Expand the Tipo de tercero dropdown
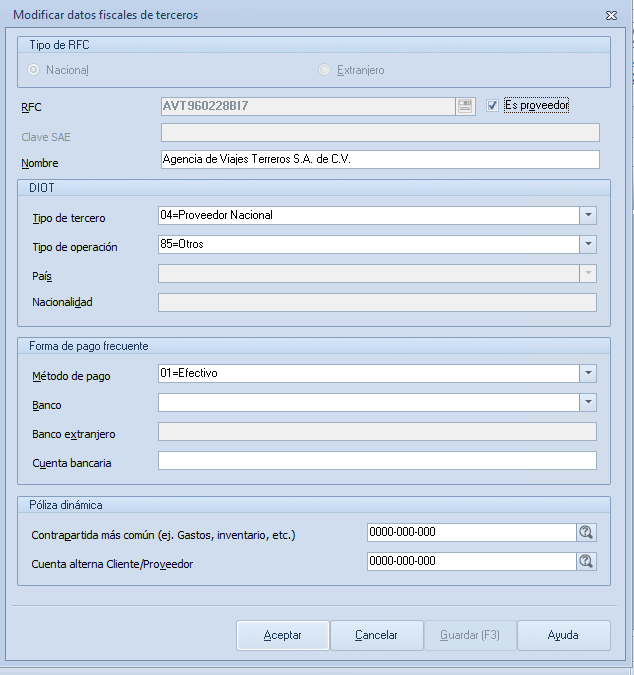This screenshot has width=634, height=675. pos(588,215)
